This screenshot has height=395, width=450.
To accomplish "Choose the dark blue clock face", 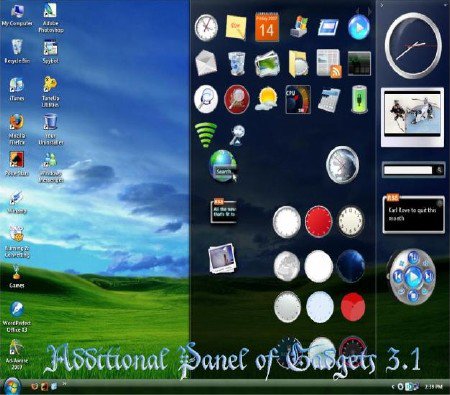I will point(351,266).
